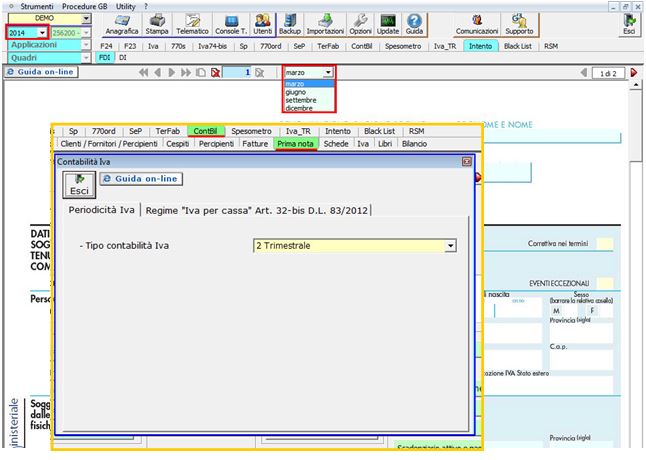Select highlighted marzo in month list

click(x=309, y=84)
